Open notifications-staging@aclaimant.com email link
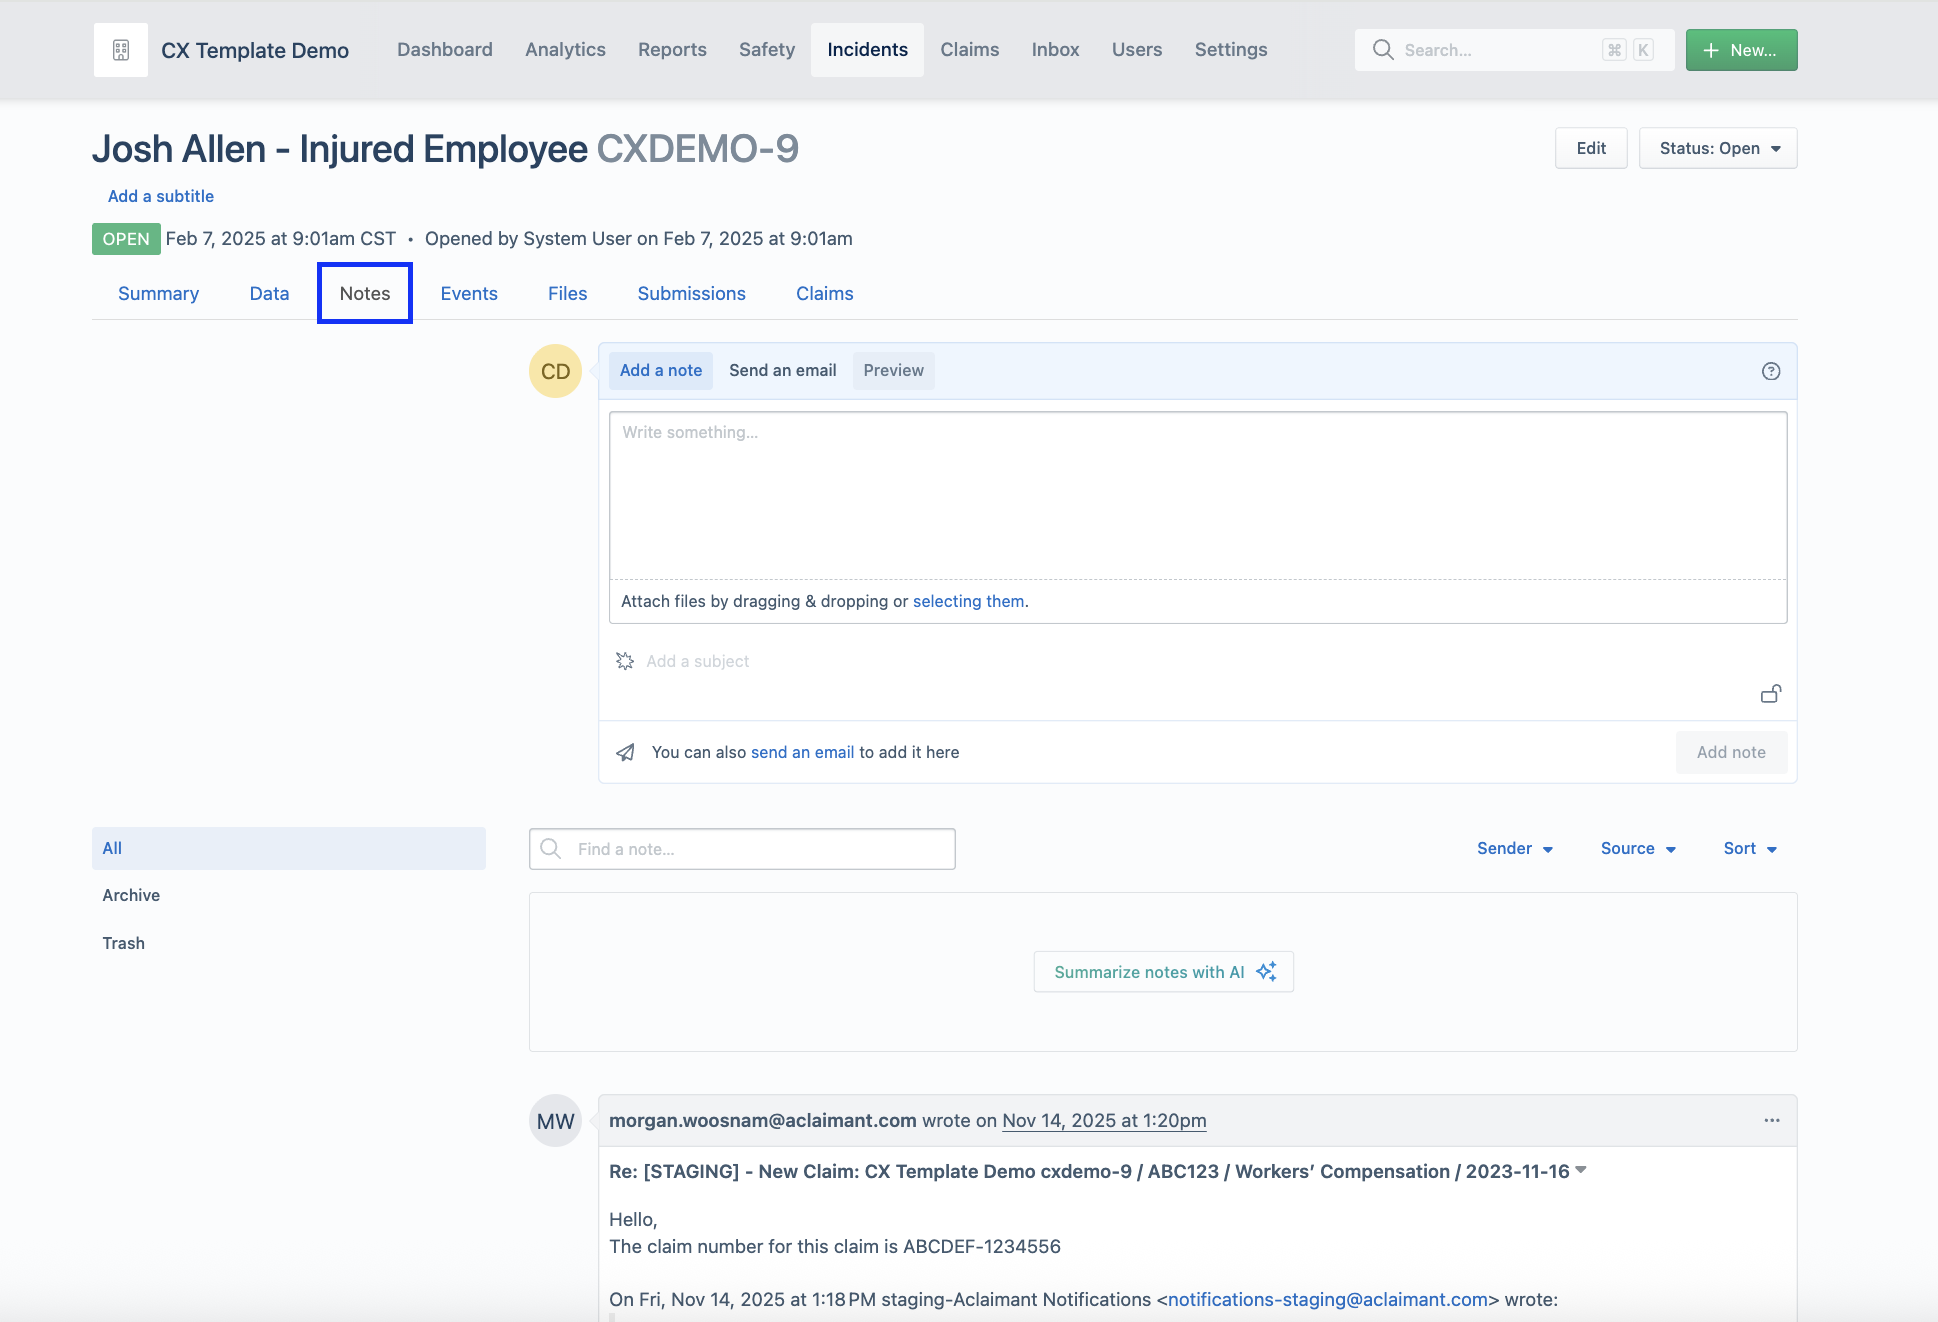This screenshot has width=1938, height=1322. point(1328,1299)
